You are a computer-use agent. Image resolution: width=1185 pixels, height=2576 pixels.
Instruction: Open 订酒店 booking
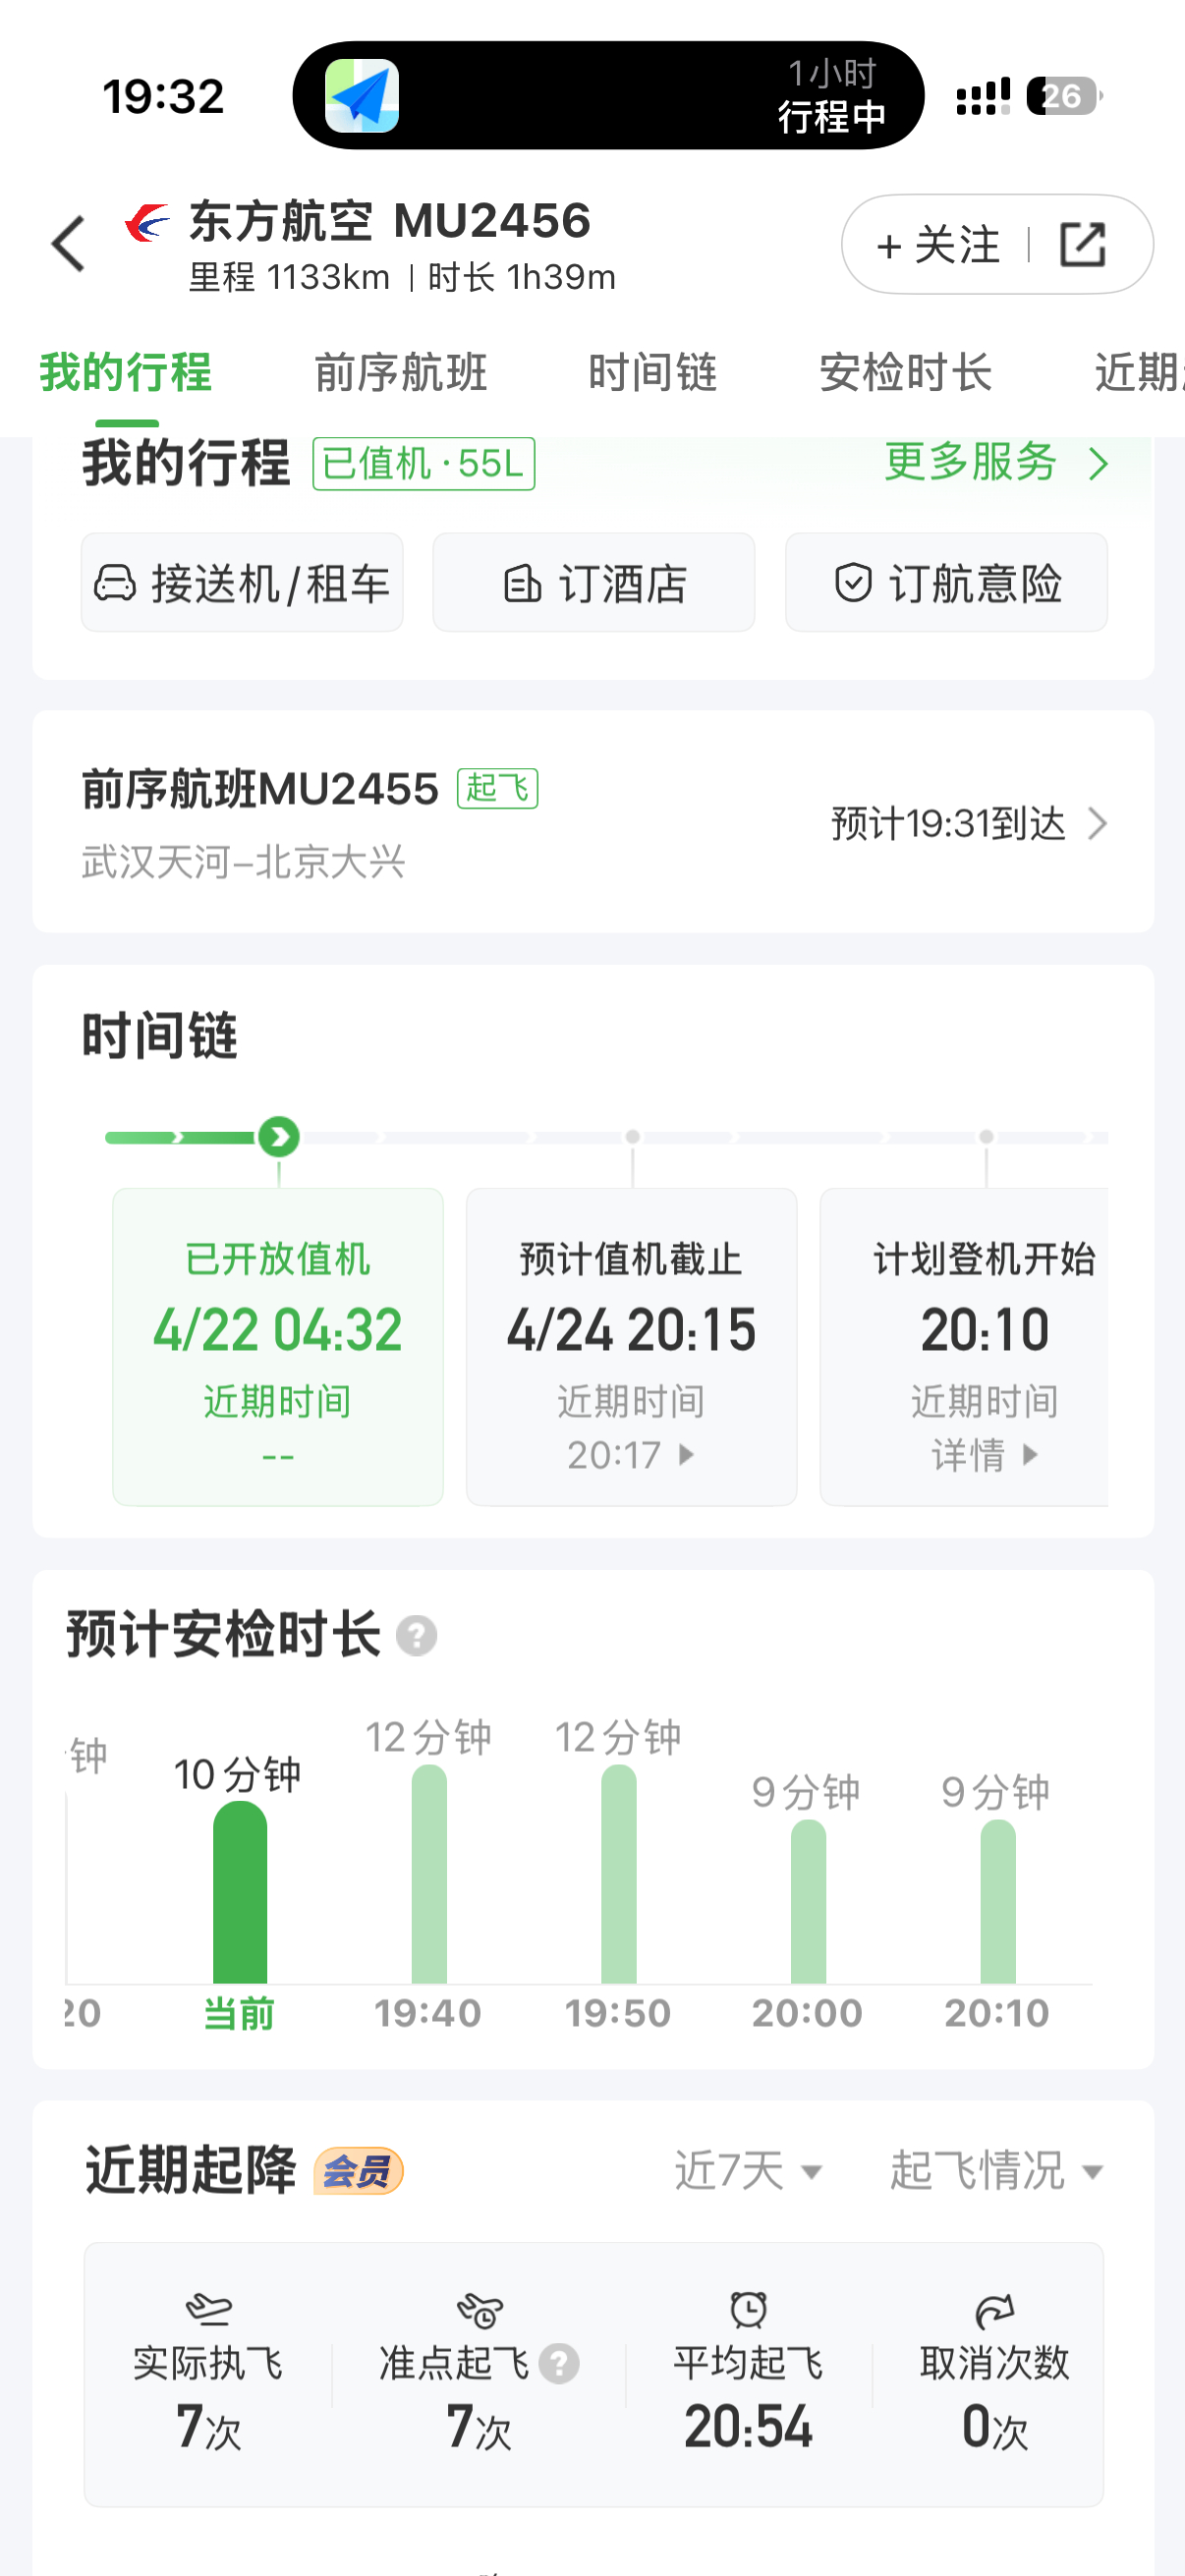coord(594,583)
